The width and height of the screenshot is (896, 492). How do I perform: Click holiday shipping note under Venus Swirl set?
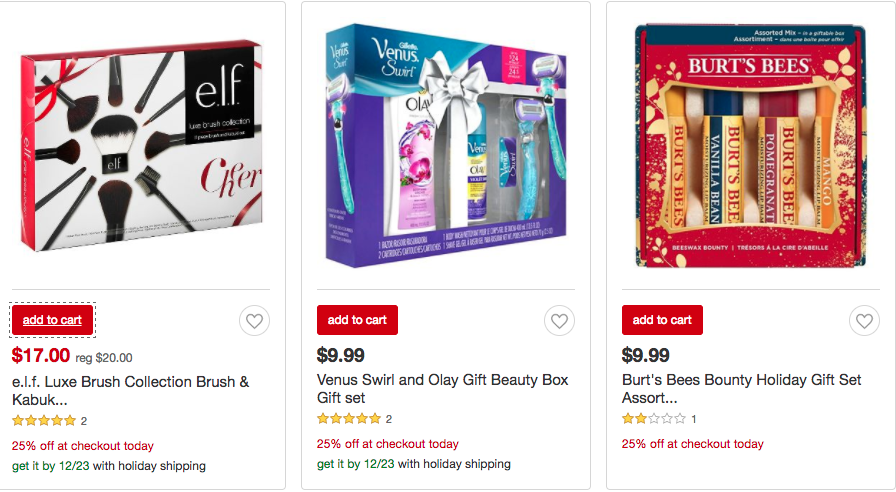click(x=414, y=464)
